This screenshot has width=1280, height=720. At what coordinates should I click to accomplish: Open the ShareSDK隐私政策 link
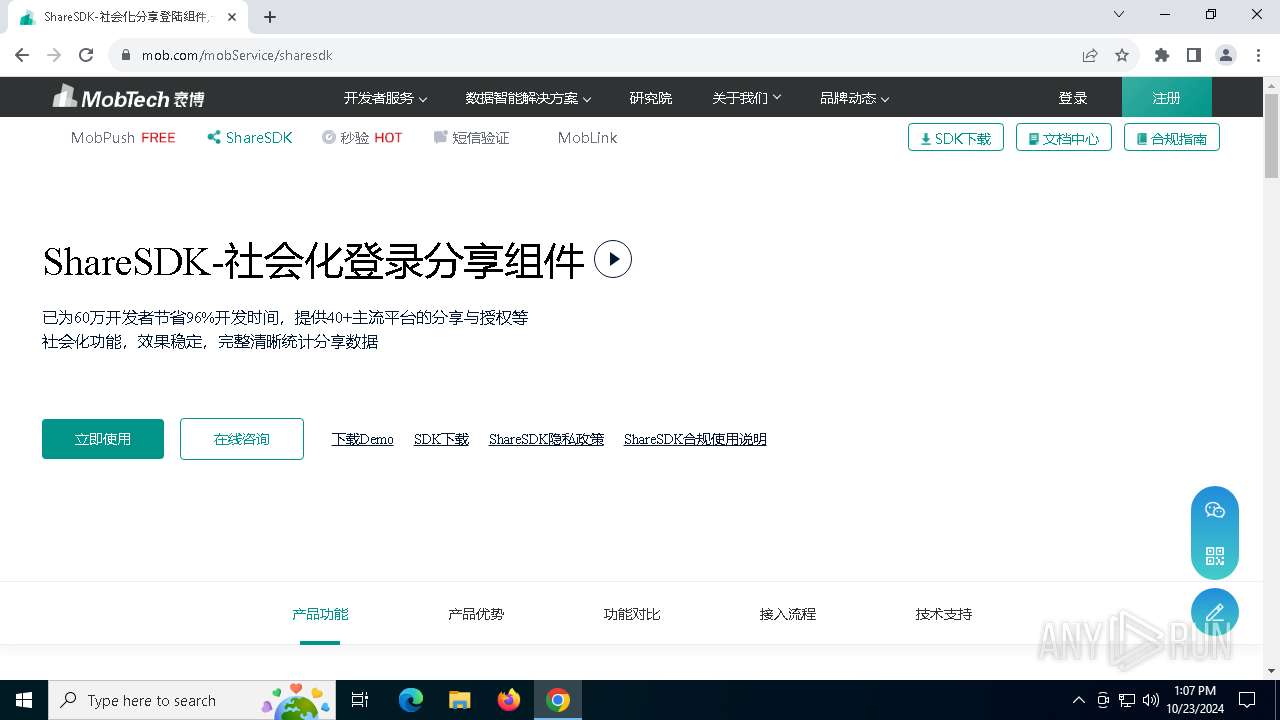point(546,439)
